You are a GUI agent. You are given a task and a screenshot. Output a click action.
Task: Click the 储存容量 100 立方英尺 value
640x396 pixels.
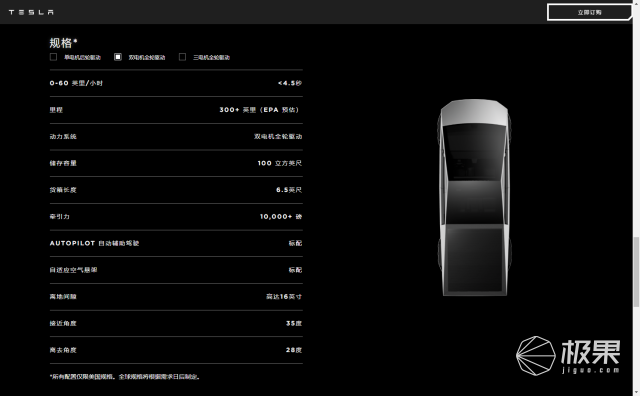point(280,163)
